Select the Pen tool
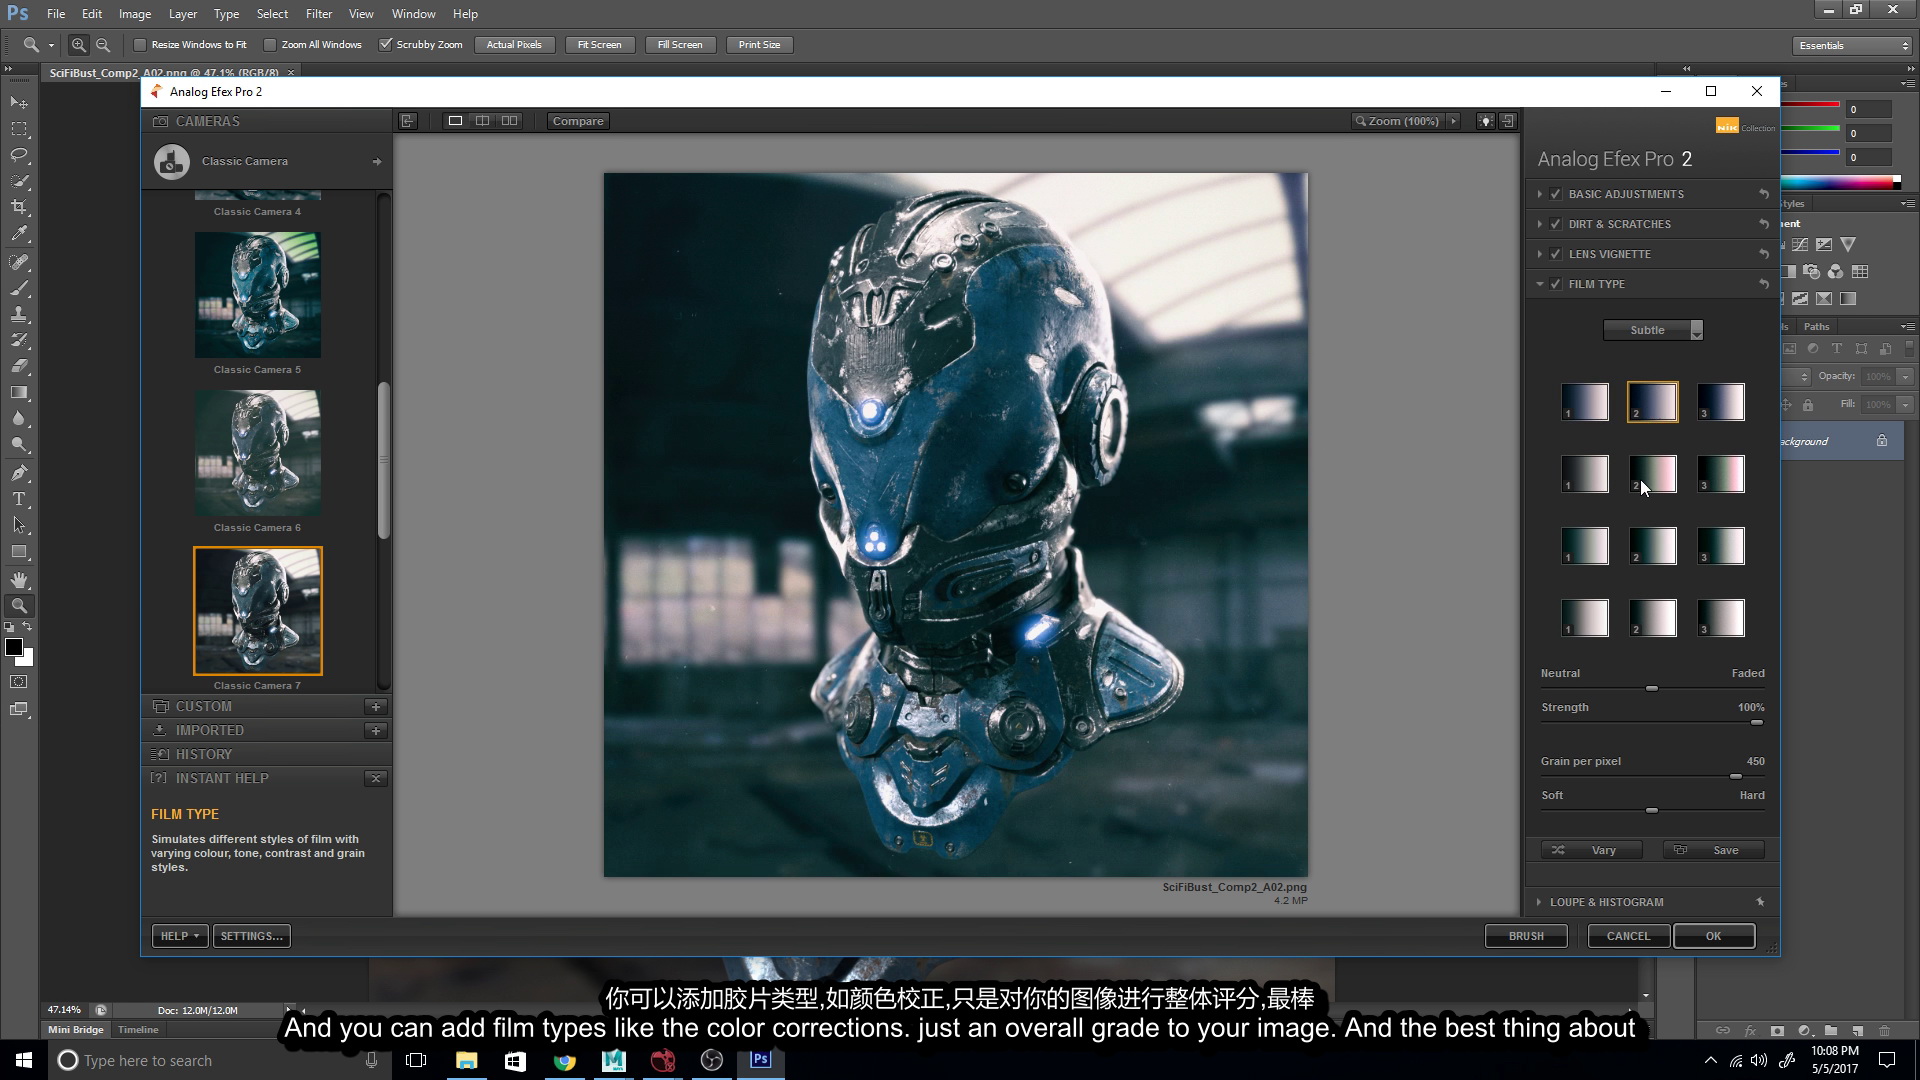The height and width of the screenshot is (1080, 1920). (x=19, y=473)
